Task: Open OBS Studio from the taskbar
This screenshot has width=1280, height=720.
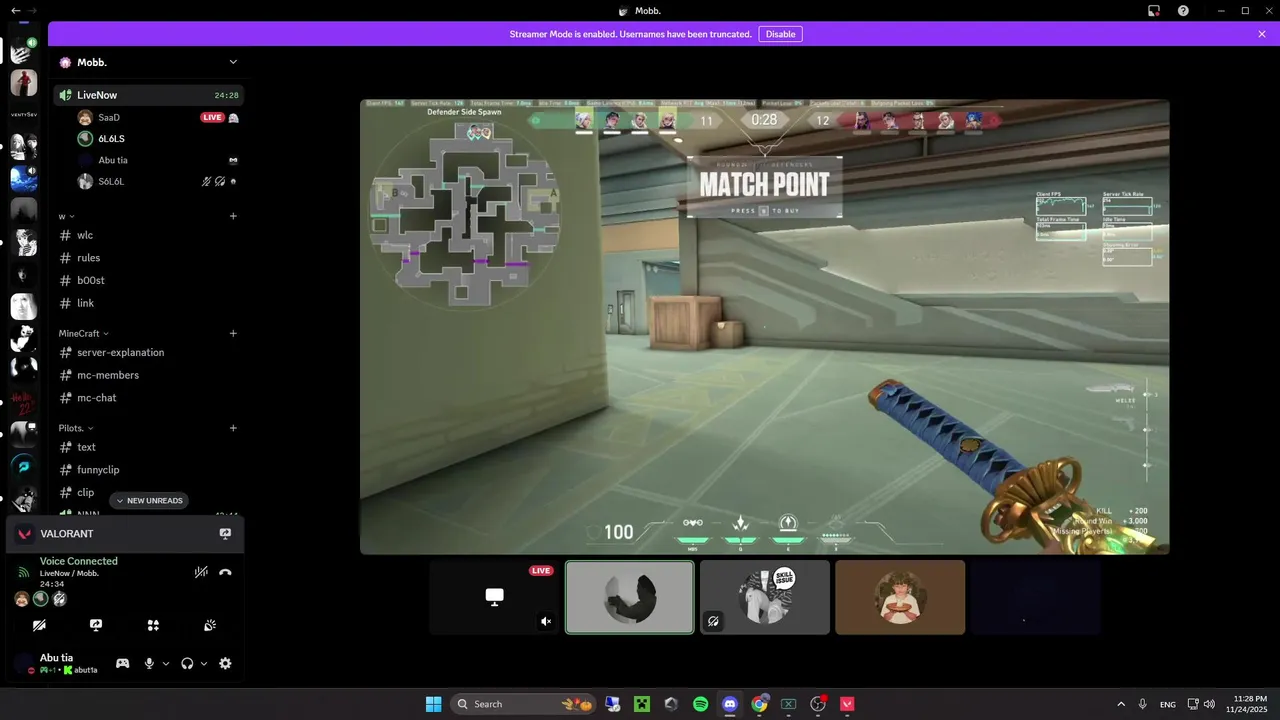Action: (818, 704)
